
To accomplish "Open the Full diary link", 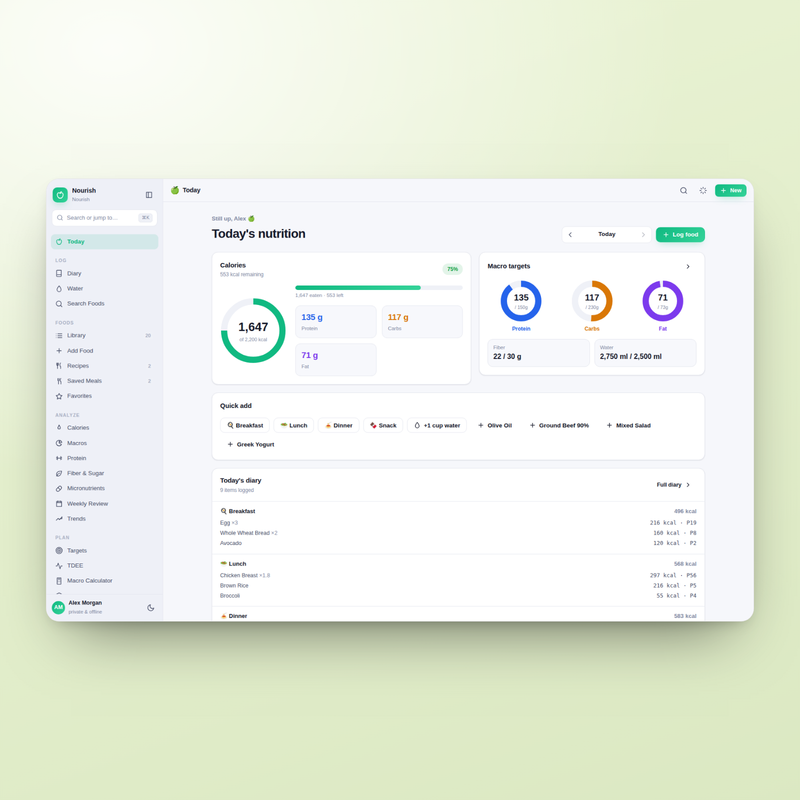I will (673, 485).
